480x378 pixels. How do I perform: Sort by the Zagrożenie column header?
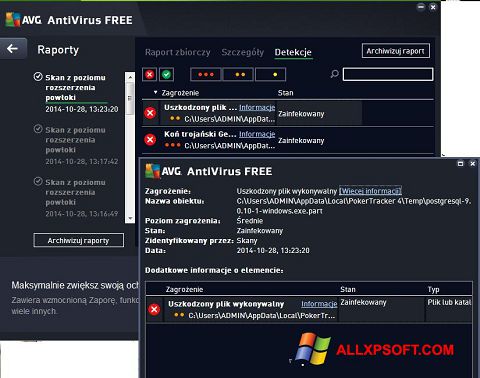point(180,93)
